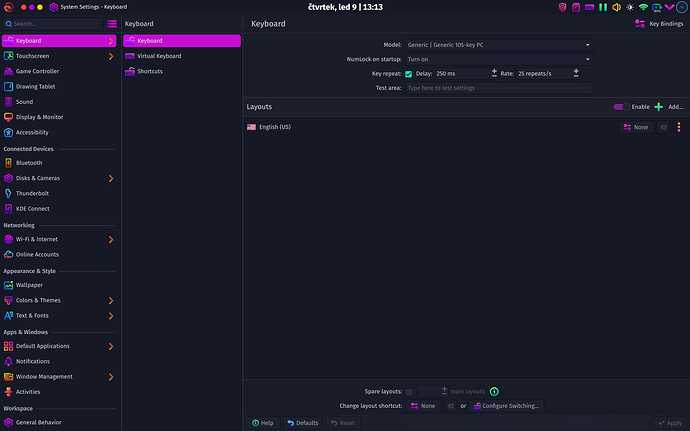Click the volume icon in system tray

(616, 7)
